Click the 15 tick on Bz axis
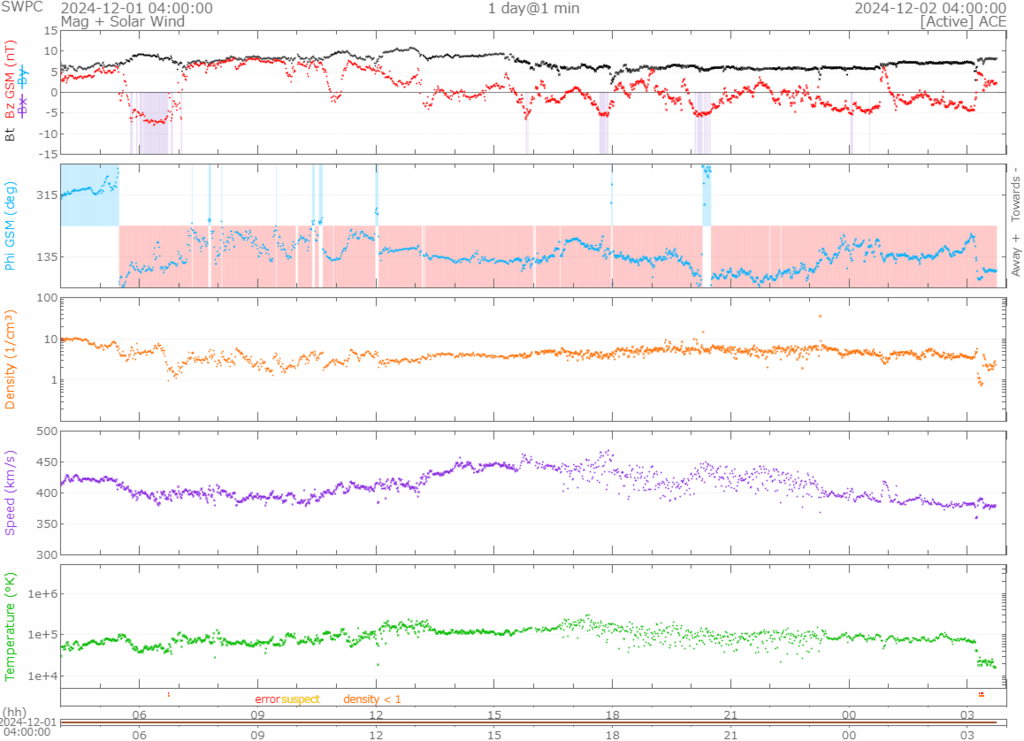The image size is (1024, 741). click(x=51, y=31)
